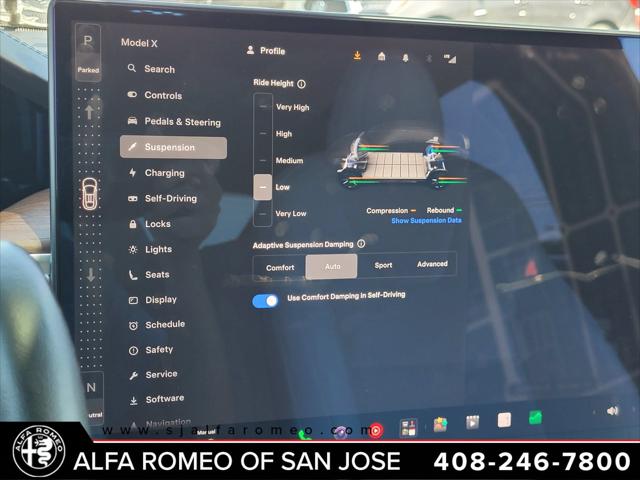Set ride height to High

(284, 134)
